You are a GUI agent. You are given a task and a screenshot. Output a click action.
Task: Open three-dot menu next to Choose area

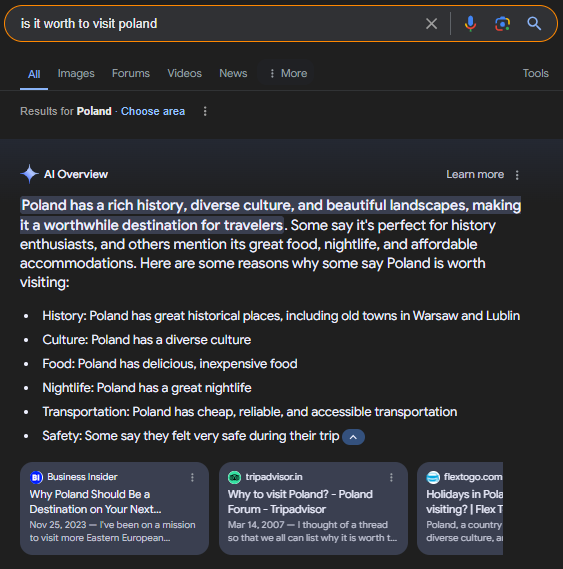coord(205,111)
